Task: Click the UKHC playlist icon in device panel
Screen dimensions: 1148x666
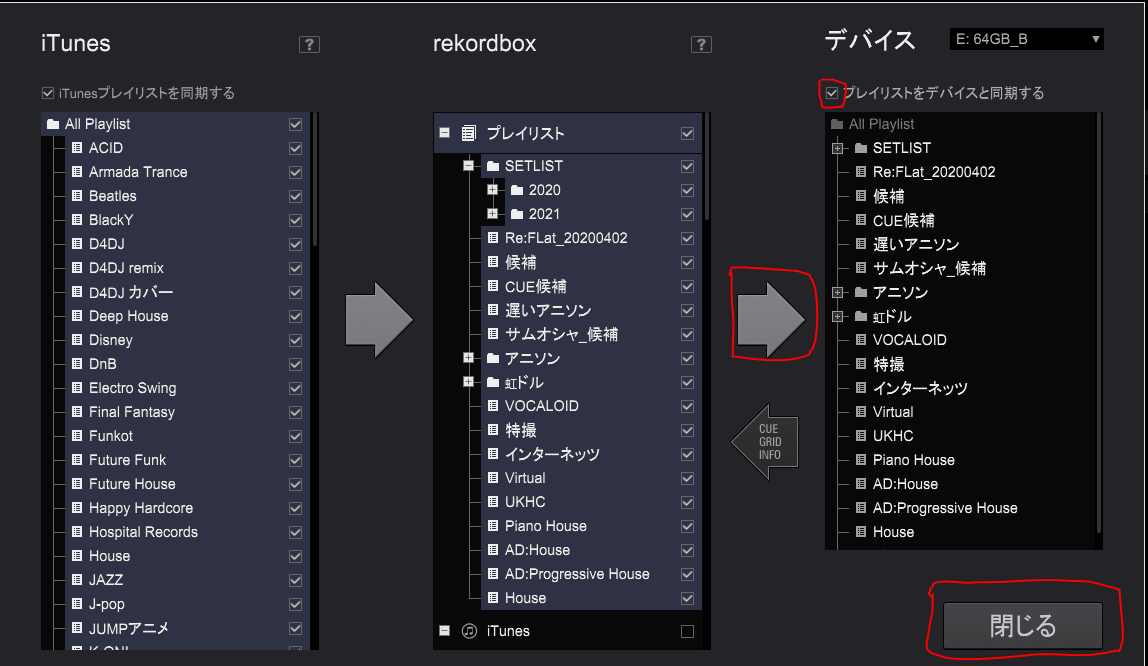Action: tap(861, 436)
